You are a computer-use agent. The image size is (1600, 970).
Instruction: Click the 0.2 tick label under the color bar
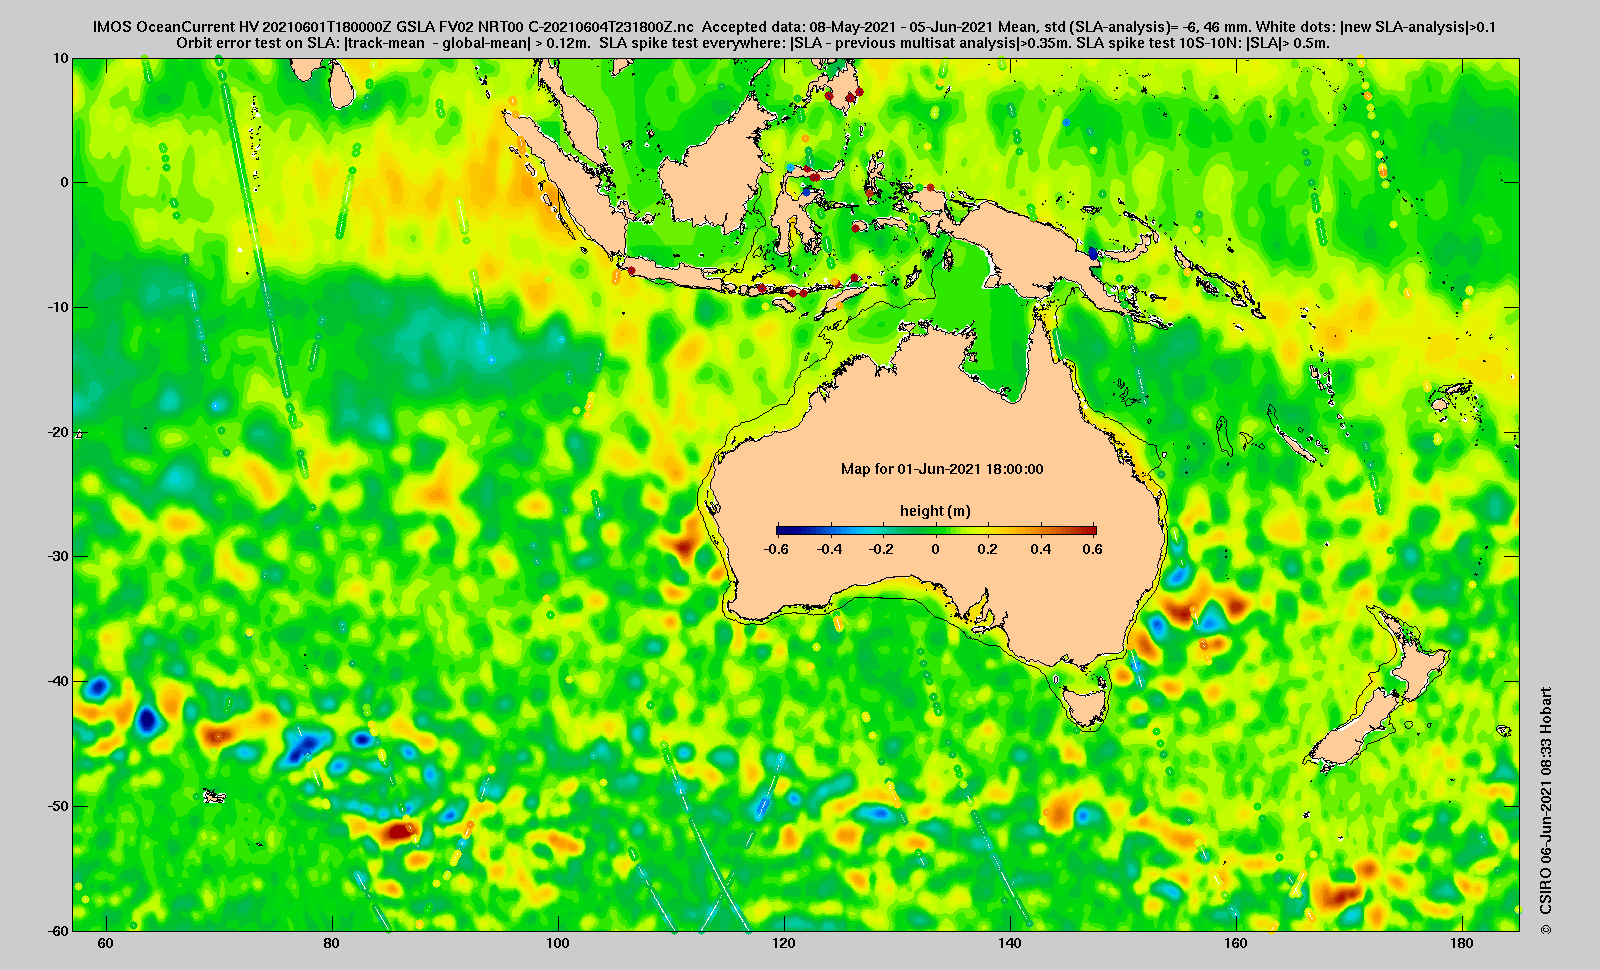(988, 549)
